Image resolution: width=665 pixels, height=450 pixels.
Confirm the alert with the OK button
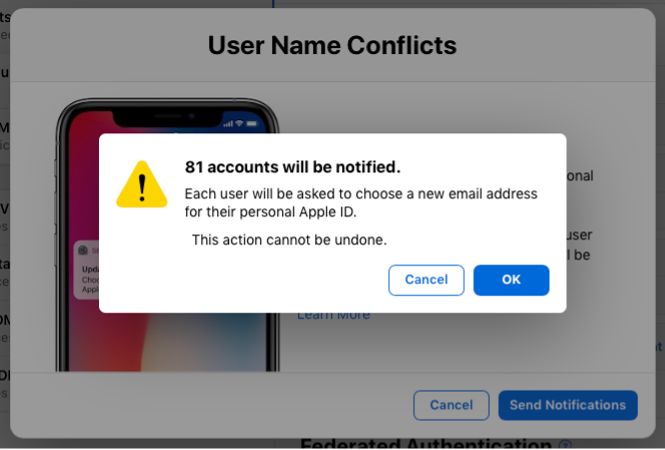tap(511, 280)
